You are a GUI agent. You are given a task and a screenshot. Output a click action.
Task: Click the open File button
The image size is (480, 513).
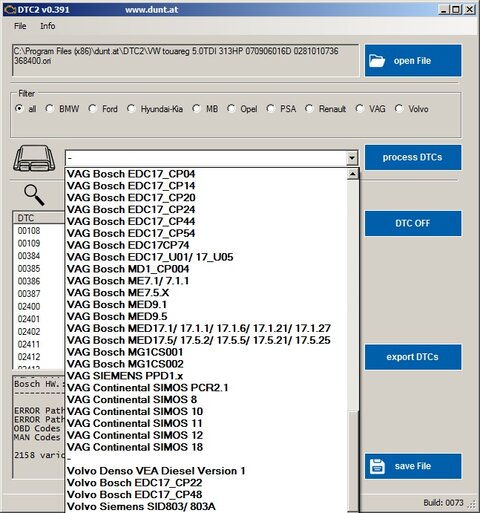point(413,61)
